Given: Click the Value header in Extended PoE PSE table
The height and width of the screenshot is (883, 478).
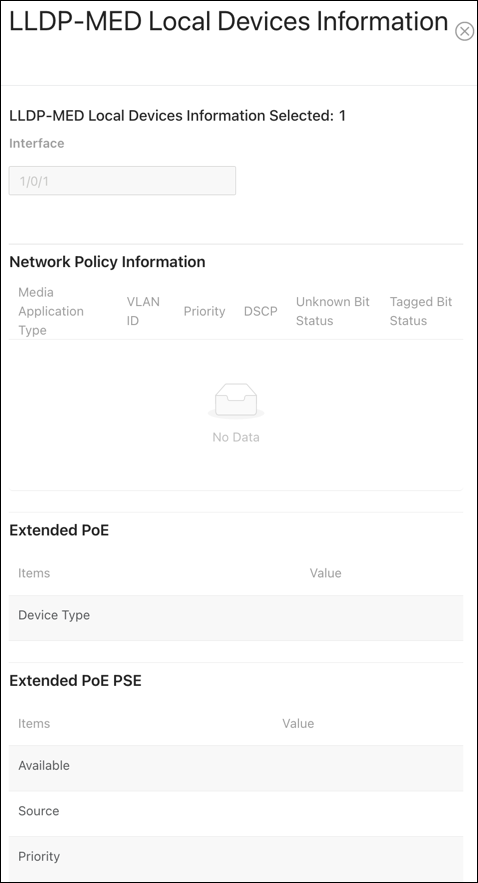Looking at the screenshot, I should pos(298,724).
